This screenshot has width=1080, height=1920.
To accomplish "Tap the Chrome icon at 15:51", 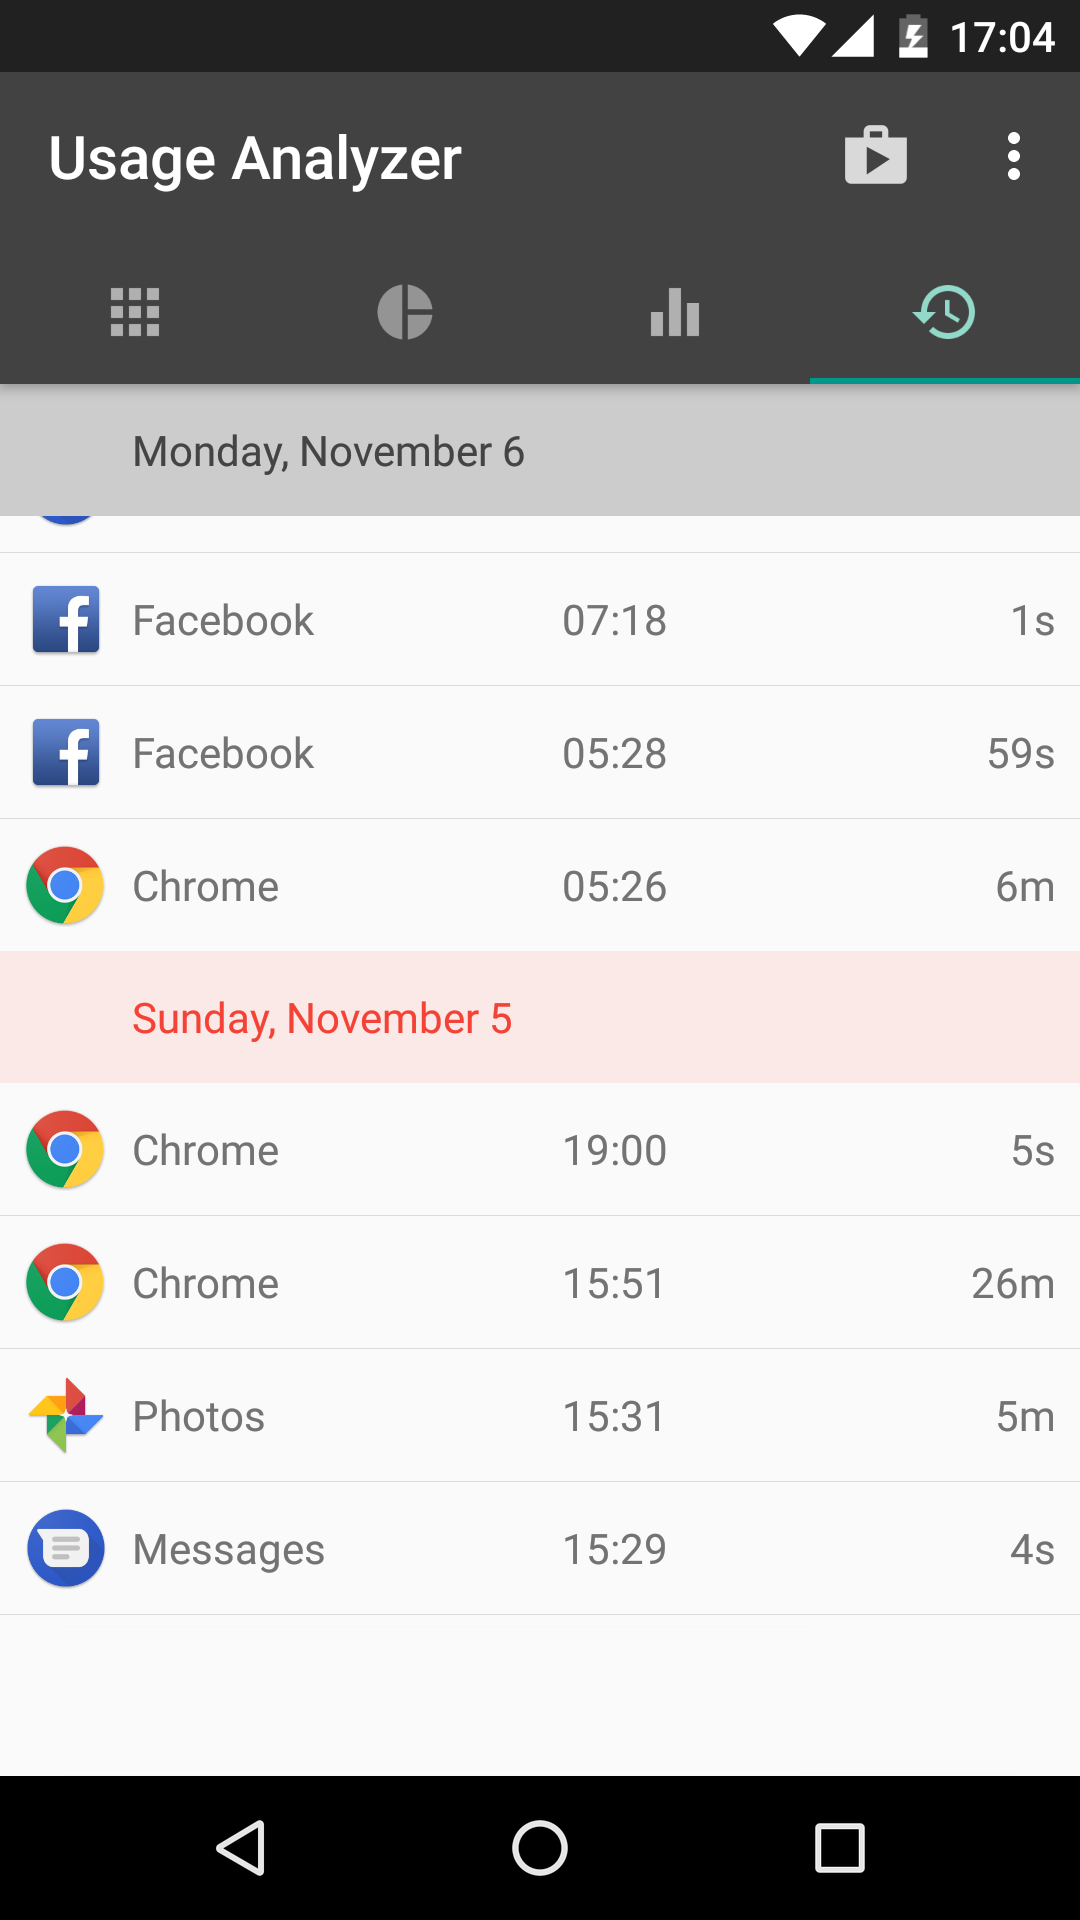I will 65,1283.
